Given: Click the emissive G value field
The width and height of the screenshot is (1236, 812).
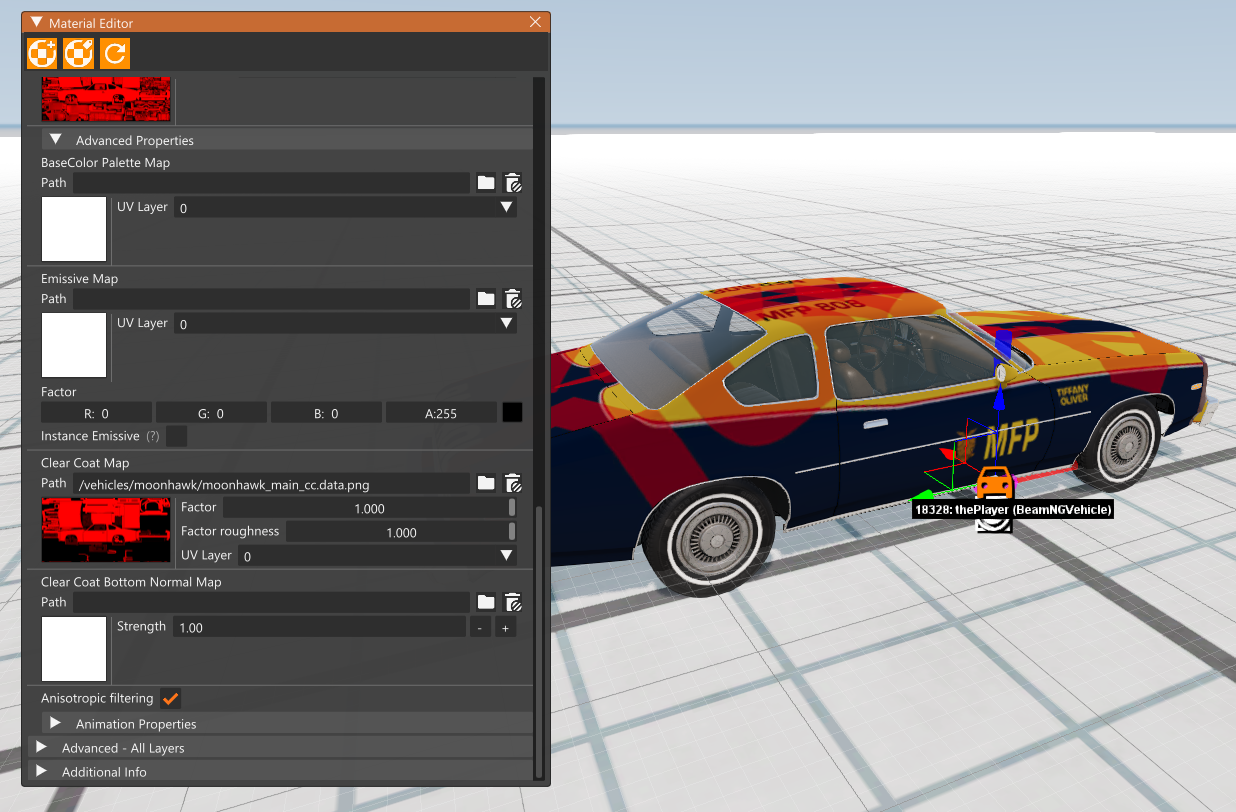Looking at the screenshot, I should (x=211, y=413).
